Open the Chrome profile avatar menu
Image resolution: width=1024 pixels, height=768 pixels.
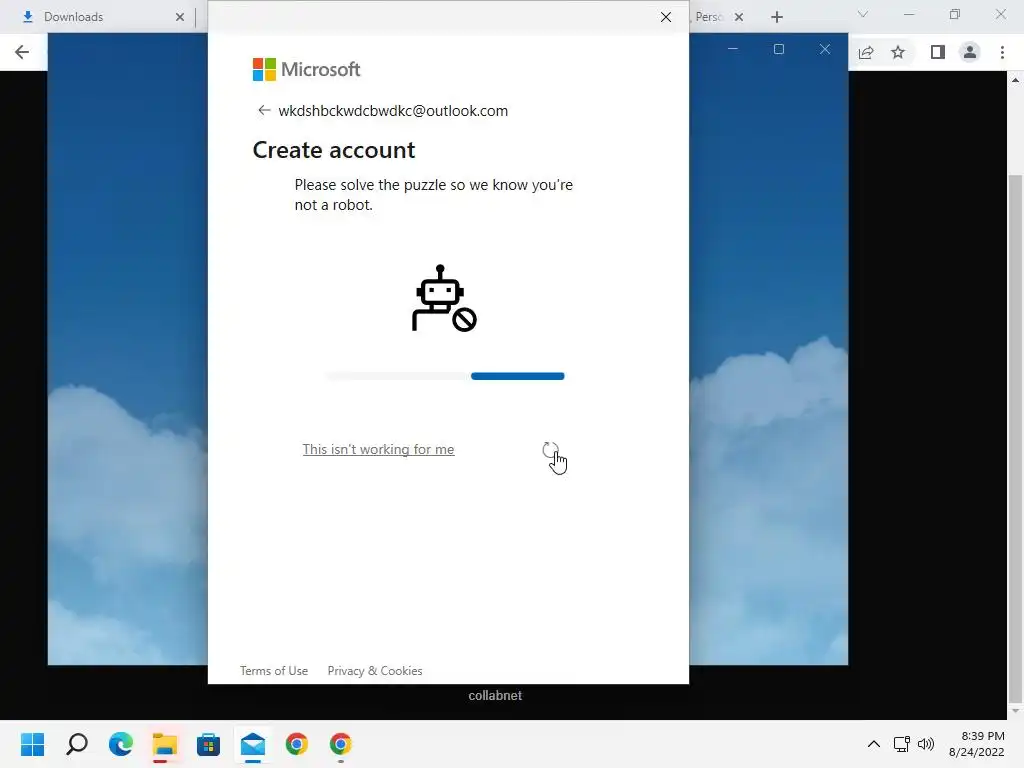tap(970, 52)
